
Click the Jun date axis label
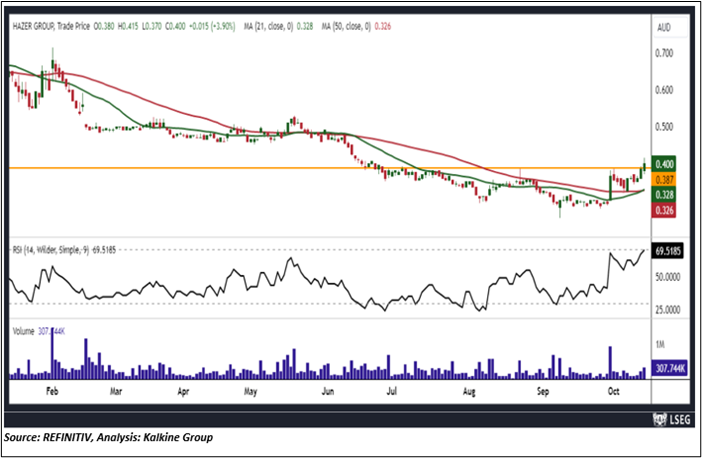coord(328,391)
